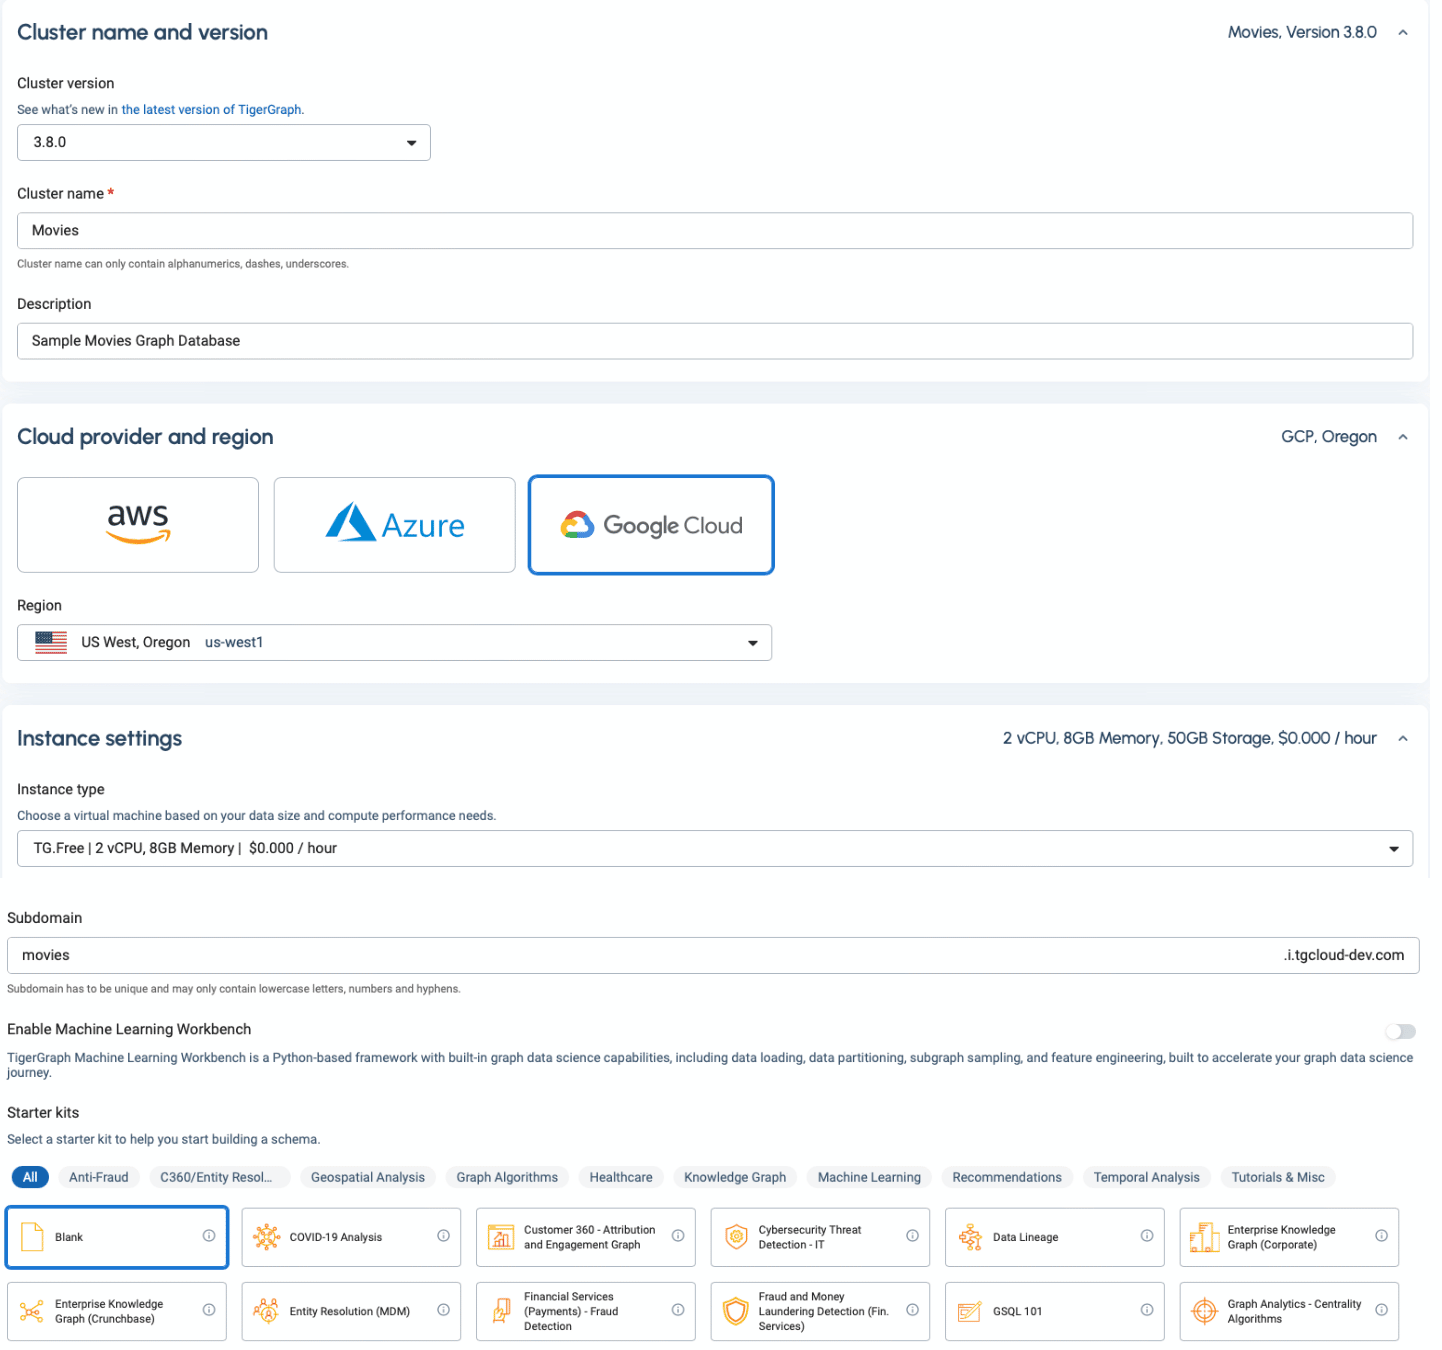Click the Cluster name input field
This screenshot has width=1442, height=1350.
point(715,231)
